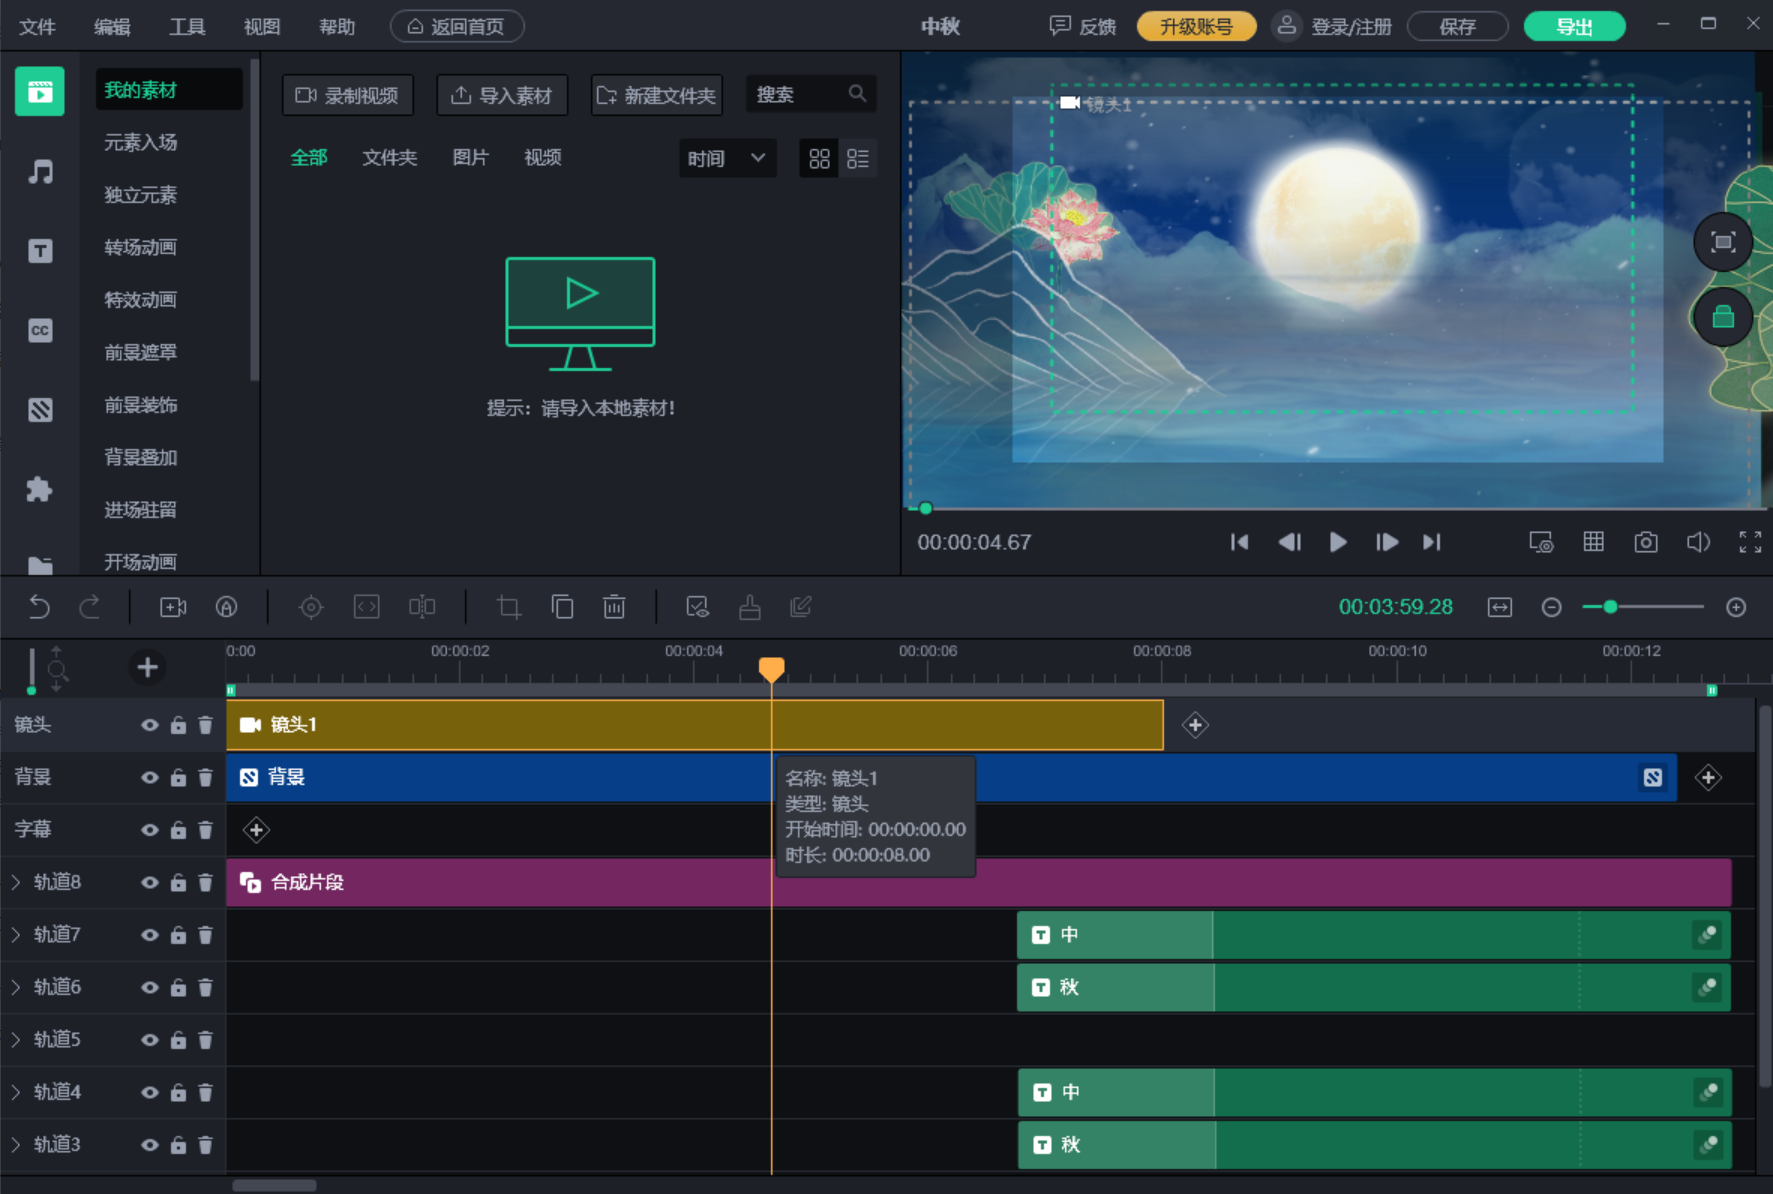Click the orange playhead marker
Viewport: 1773px width, 1194px height.
771,669
